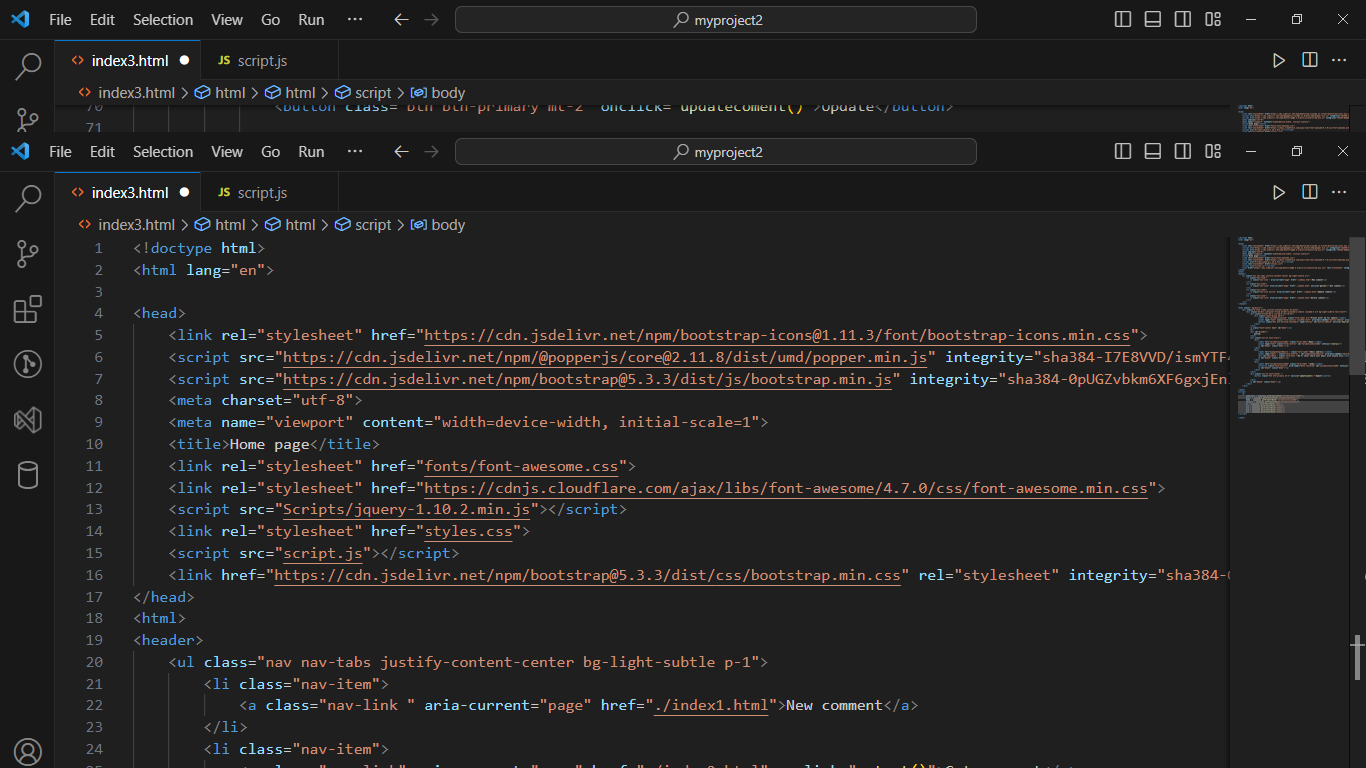Click line number 19 in the gutter

tap(94, 640)
